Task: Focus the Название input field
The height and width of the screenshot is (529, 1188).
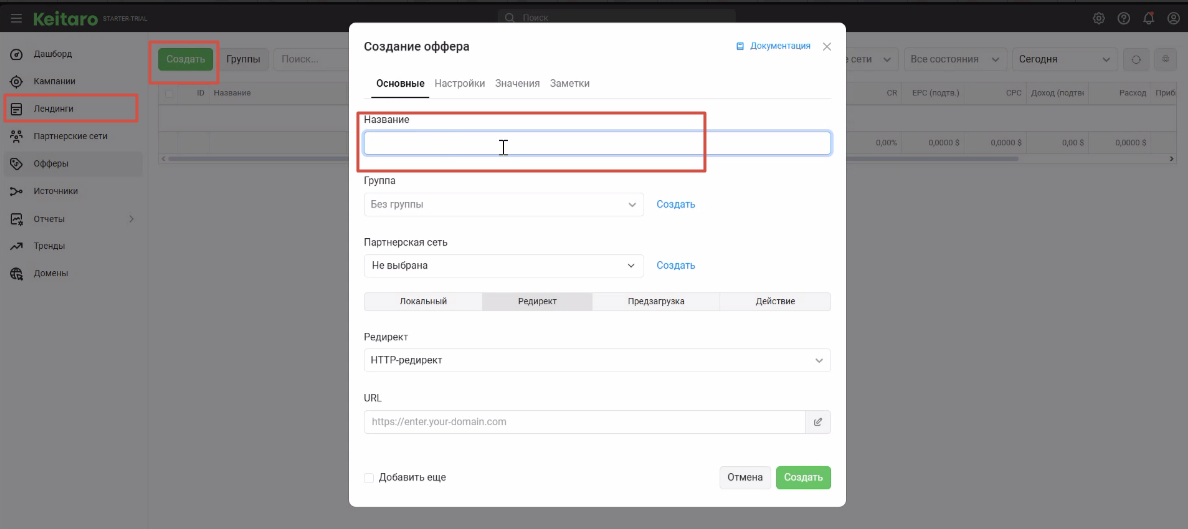Action: pos(597,144)
